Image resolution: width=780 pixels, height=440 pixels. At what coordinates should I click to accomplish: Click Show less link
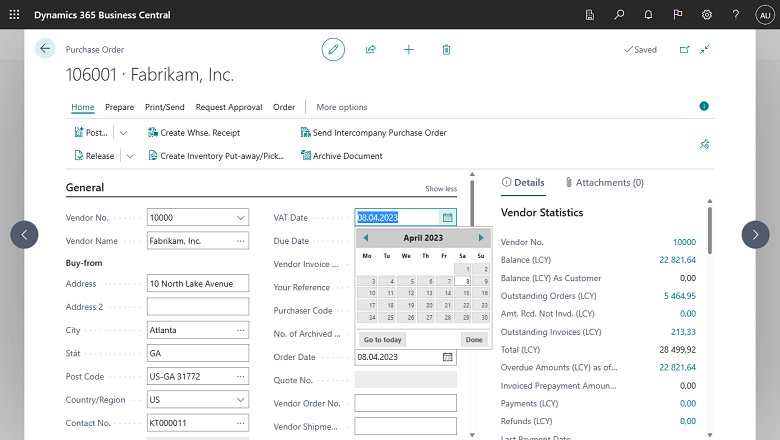441,188
